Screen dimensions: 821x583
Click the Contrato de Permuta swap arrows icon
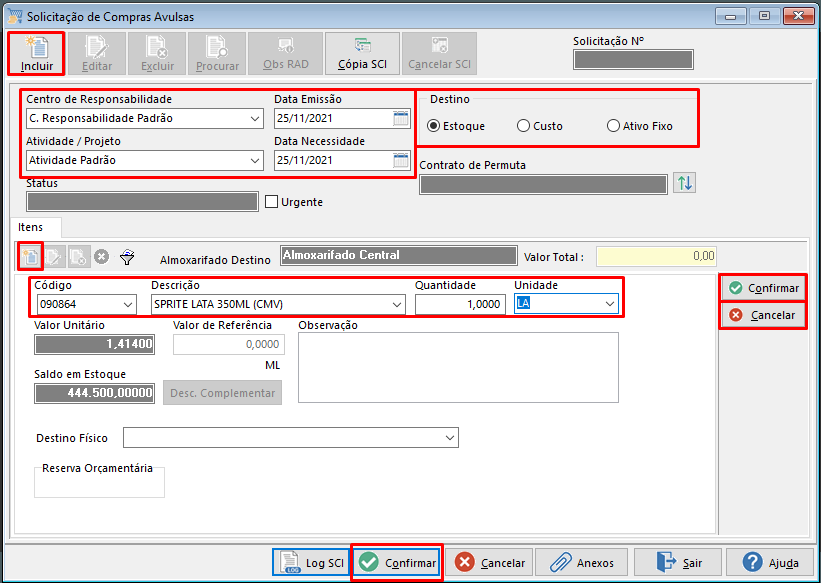click(684, 183)
